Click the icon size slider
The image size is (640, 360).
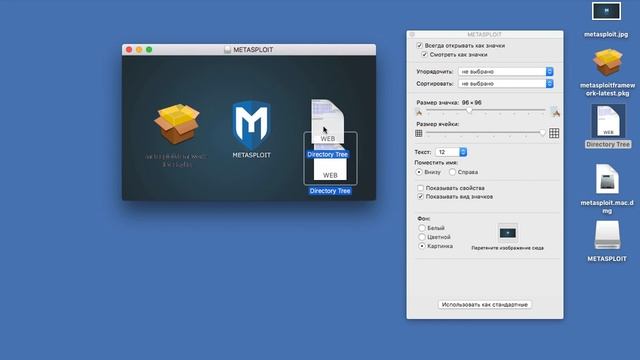(x=486, y=110)
